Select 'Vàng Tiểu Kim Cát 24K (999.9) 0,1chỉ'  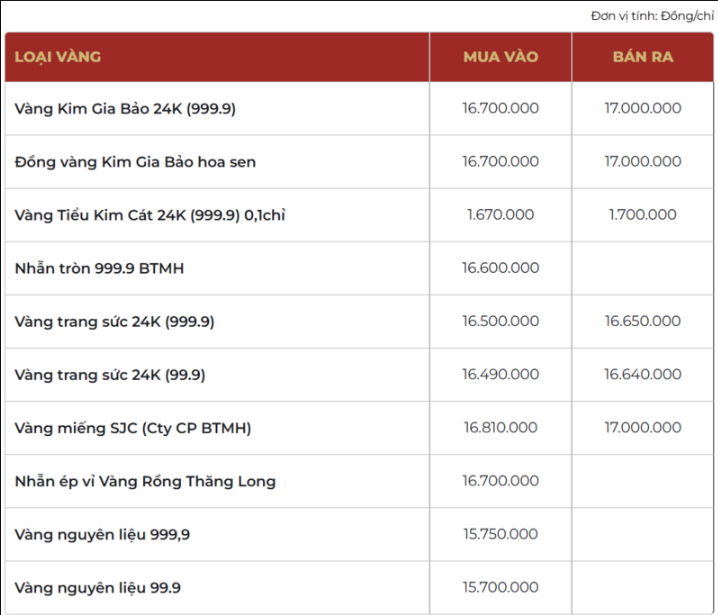point(150,215)
